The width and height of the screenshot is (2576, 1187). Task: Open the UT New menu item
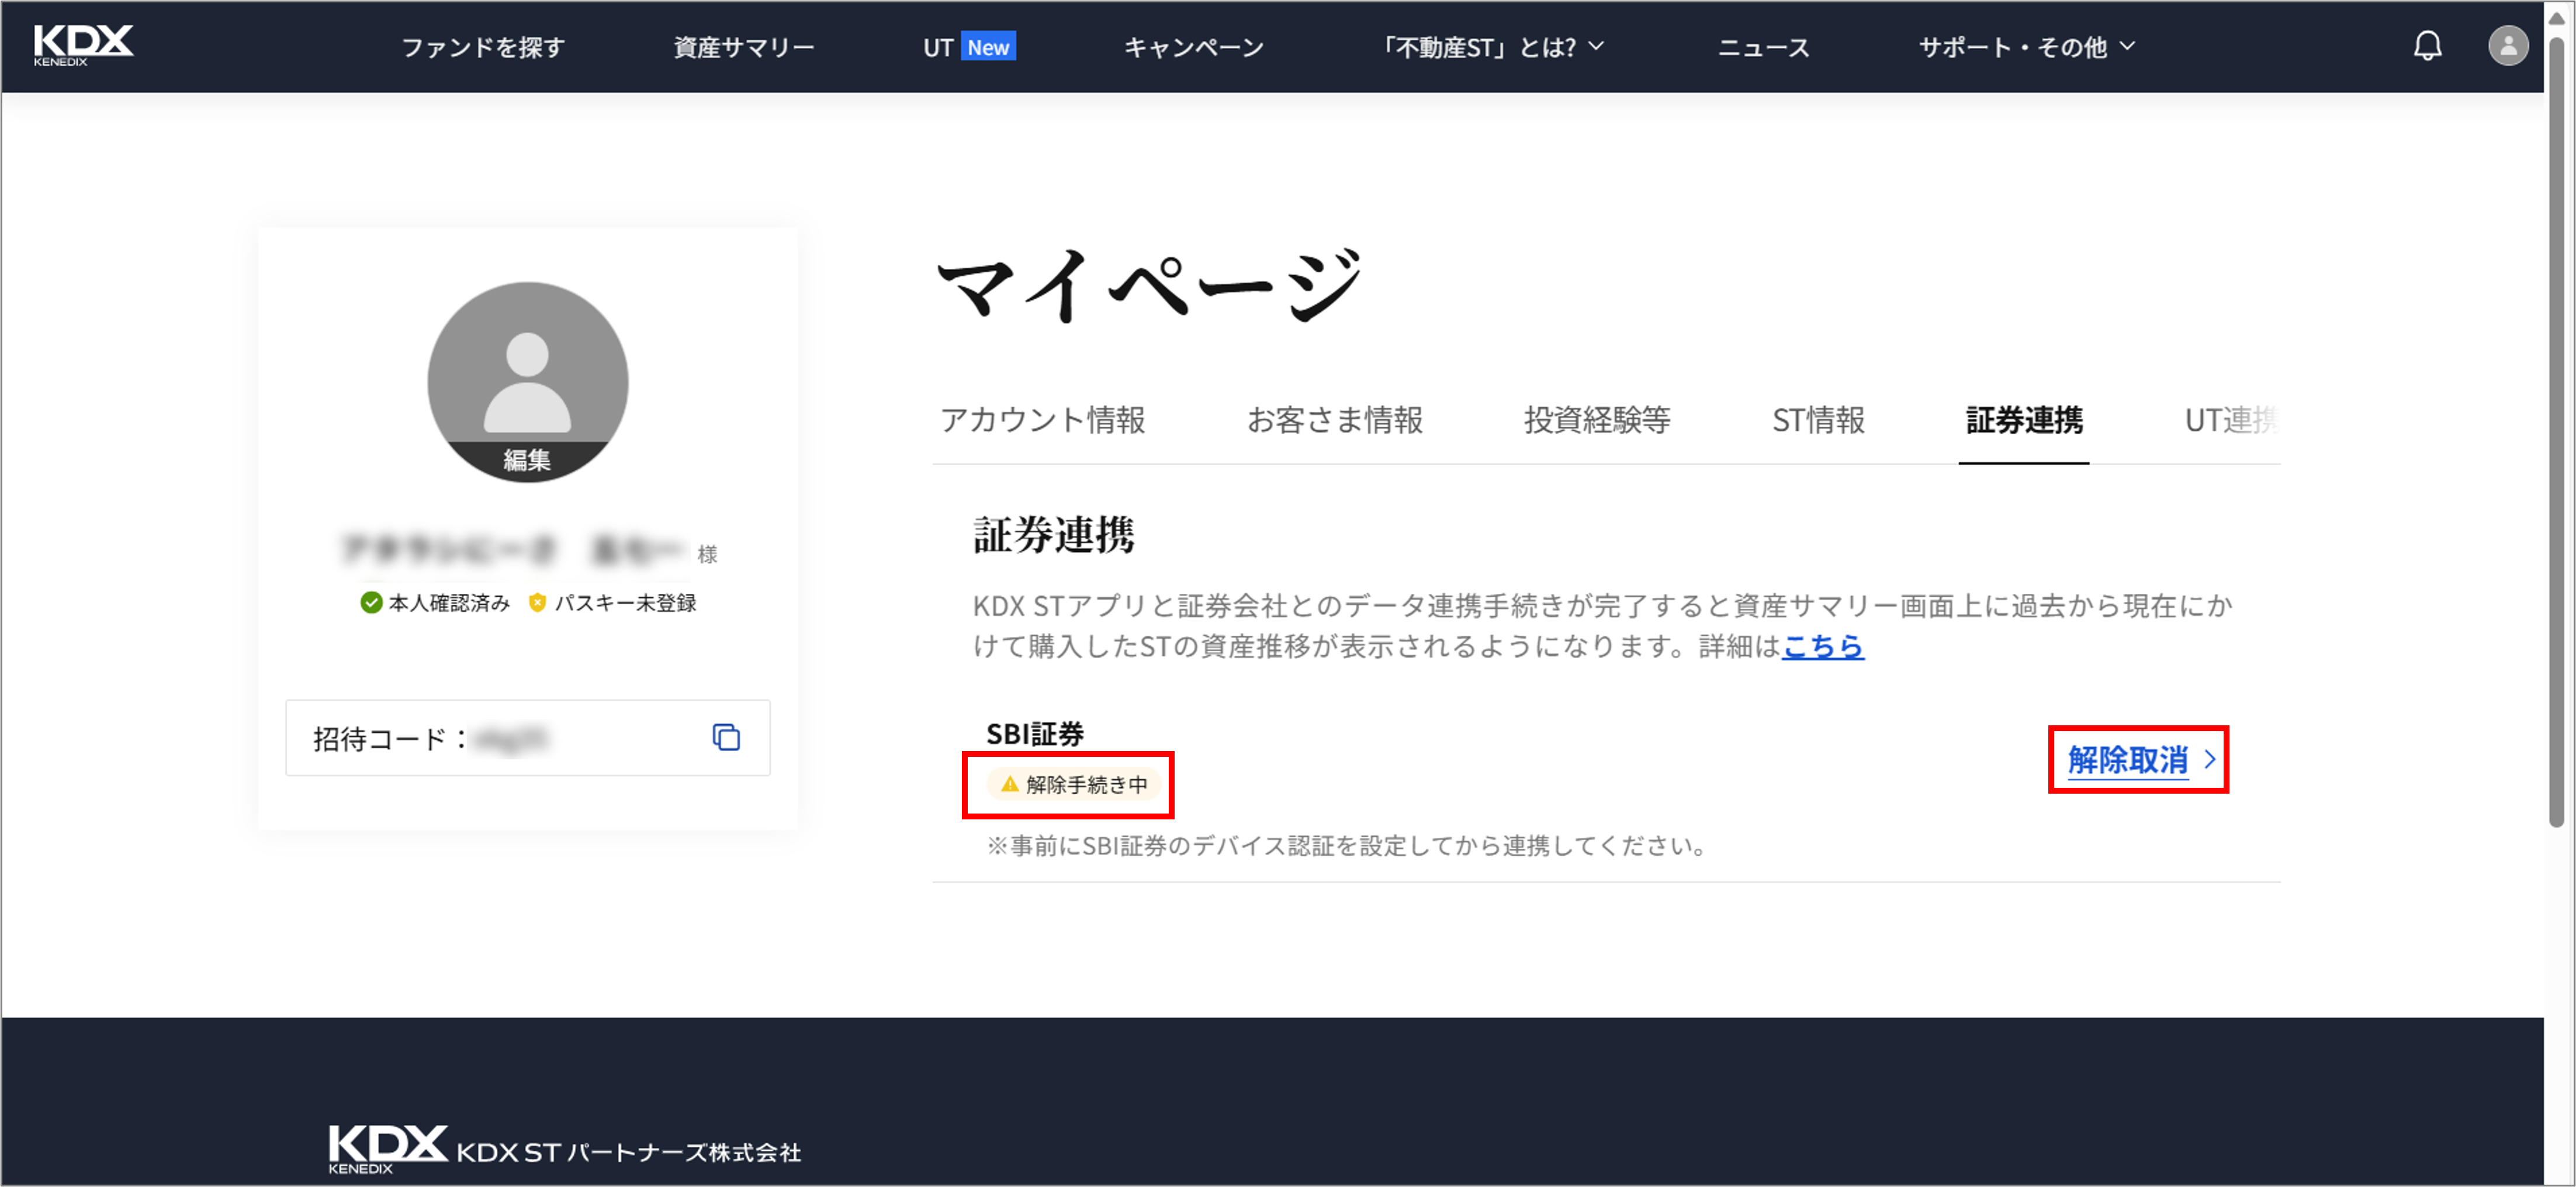tap(968, 47)
